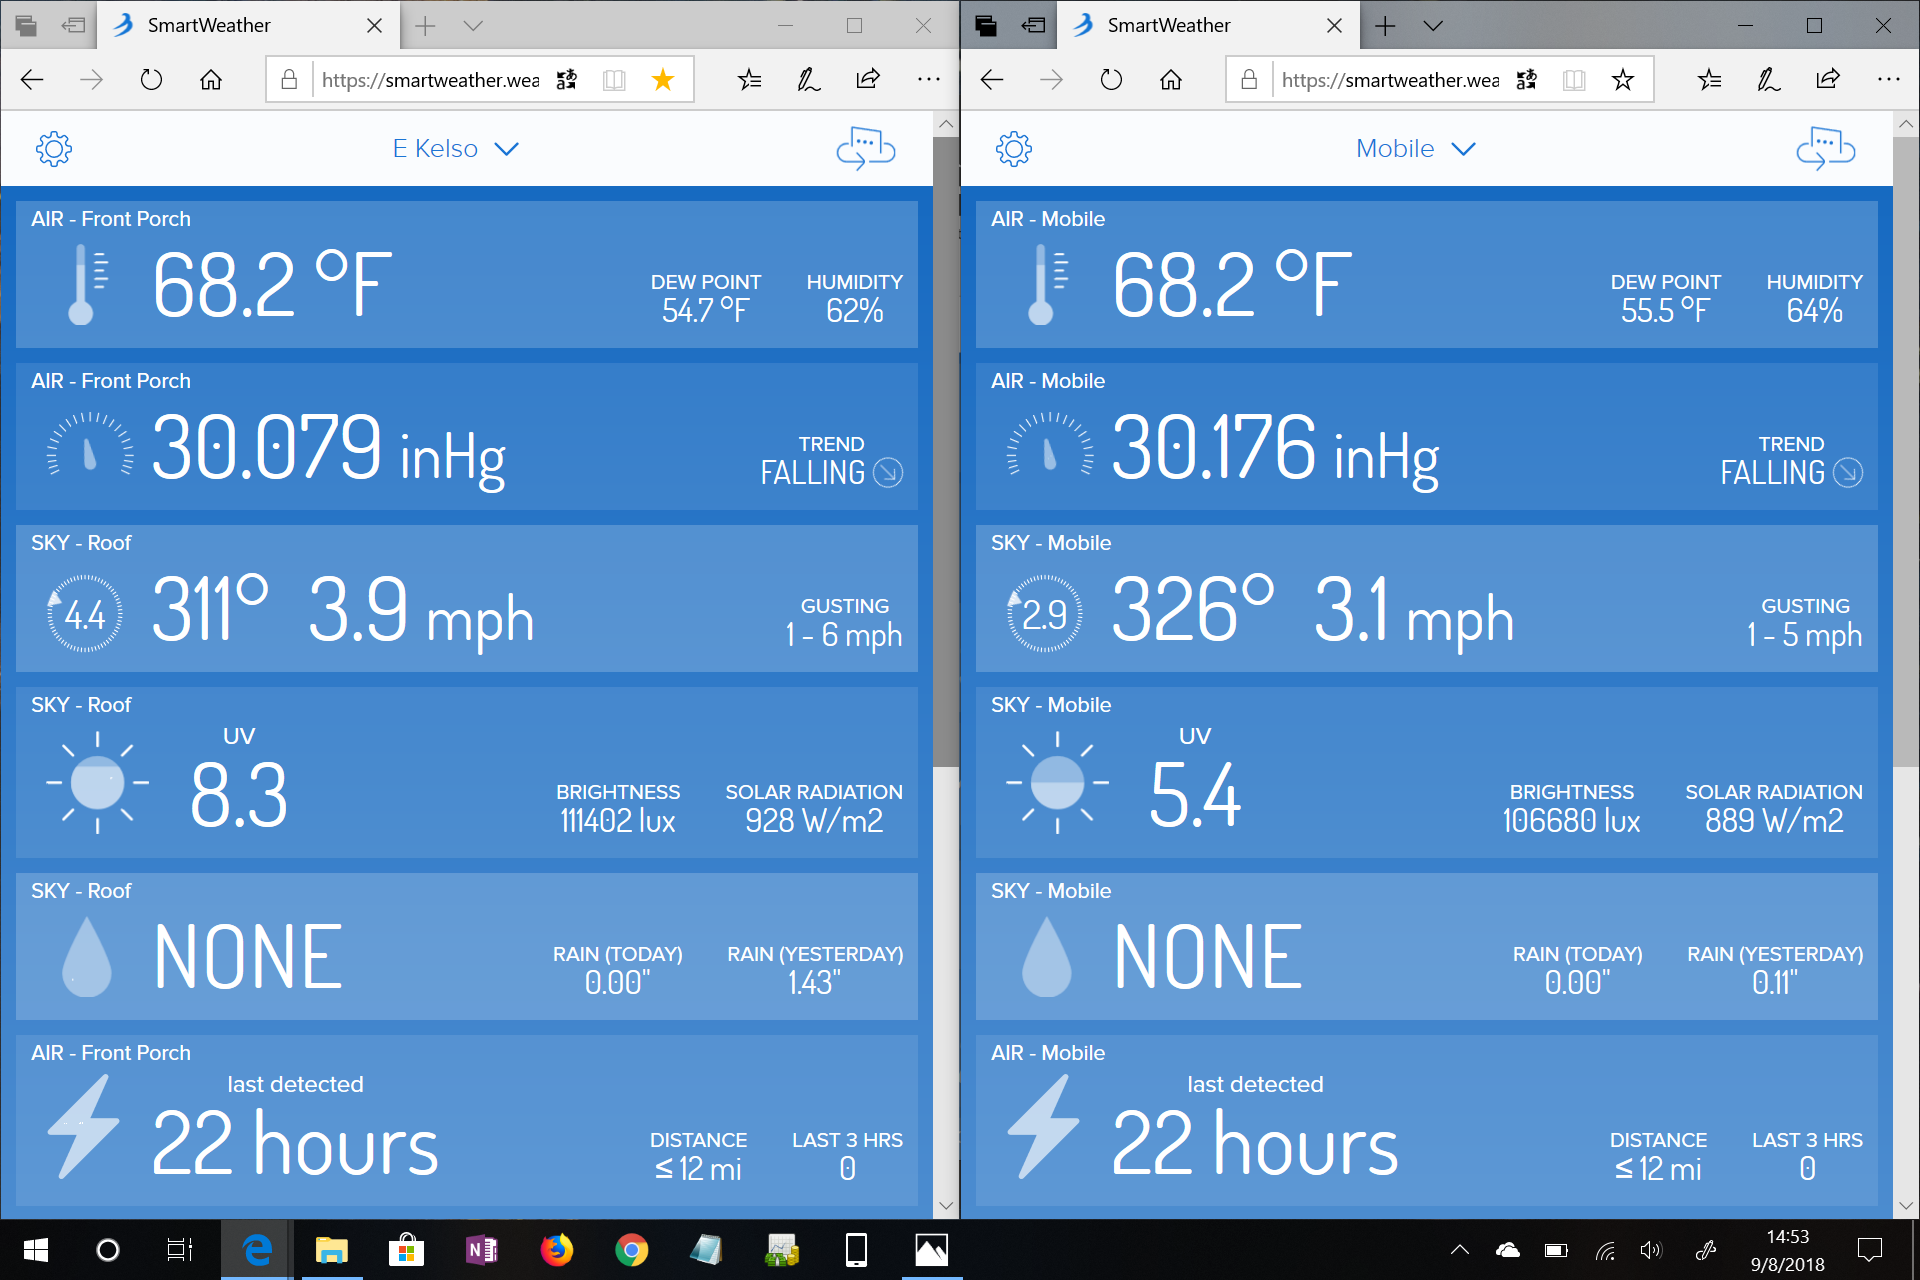The image size is (1920, 1280).
Task: Launch Chrome from taskbar
Action: (631, 1250)
